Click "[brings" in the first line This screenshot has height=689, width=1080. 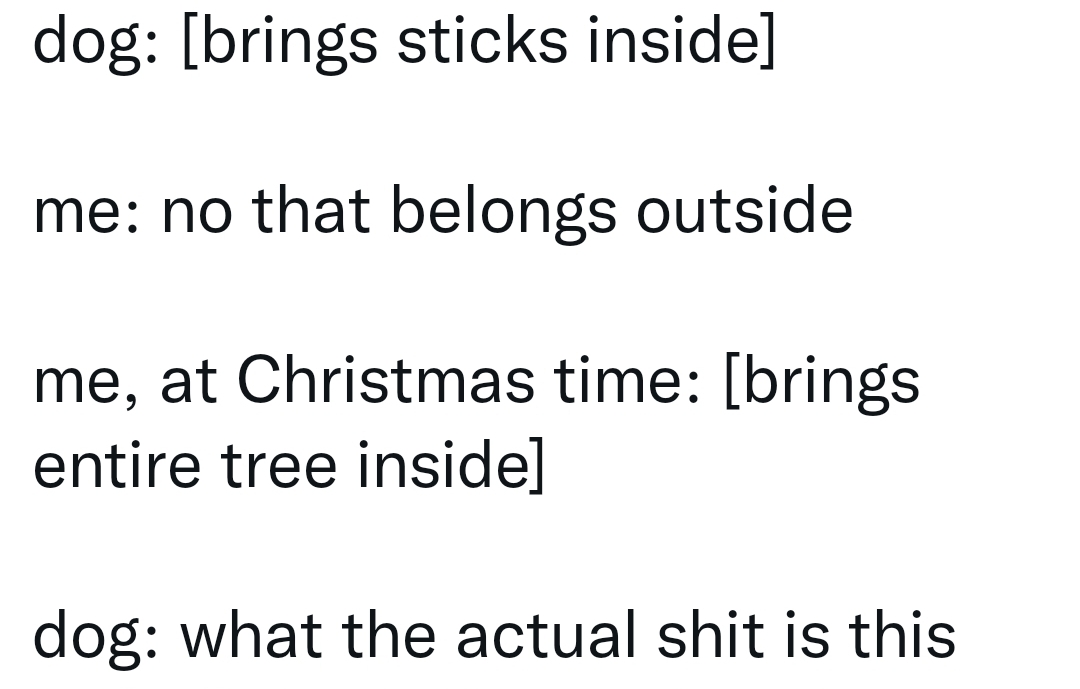pyautogui.click(x=280, y=44)
